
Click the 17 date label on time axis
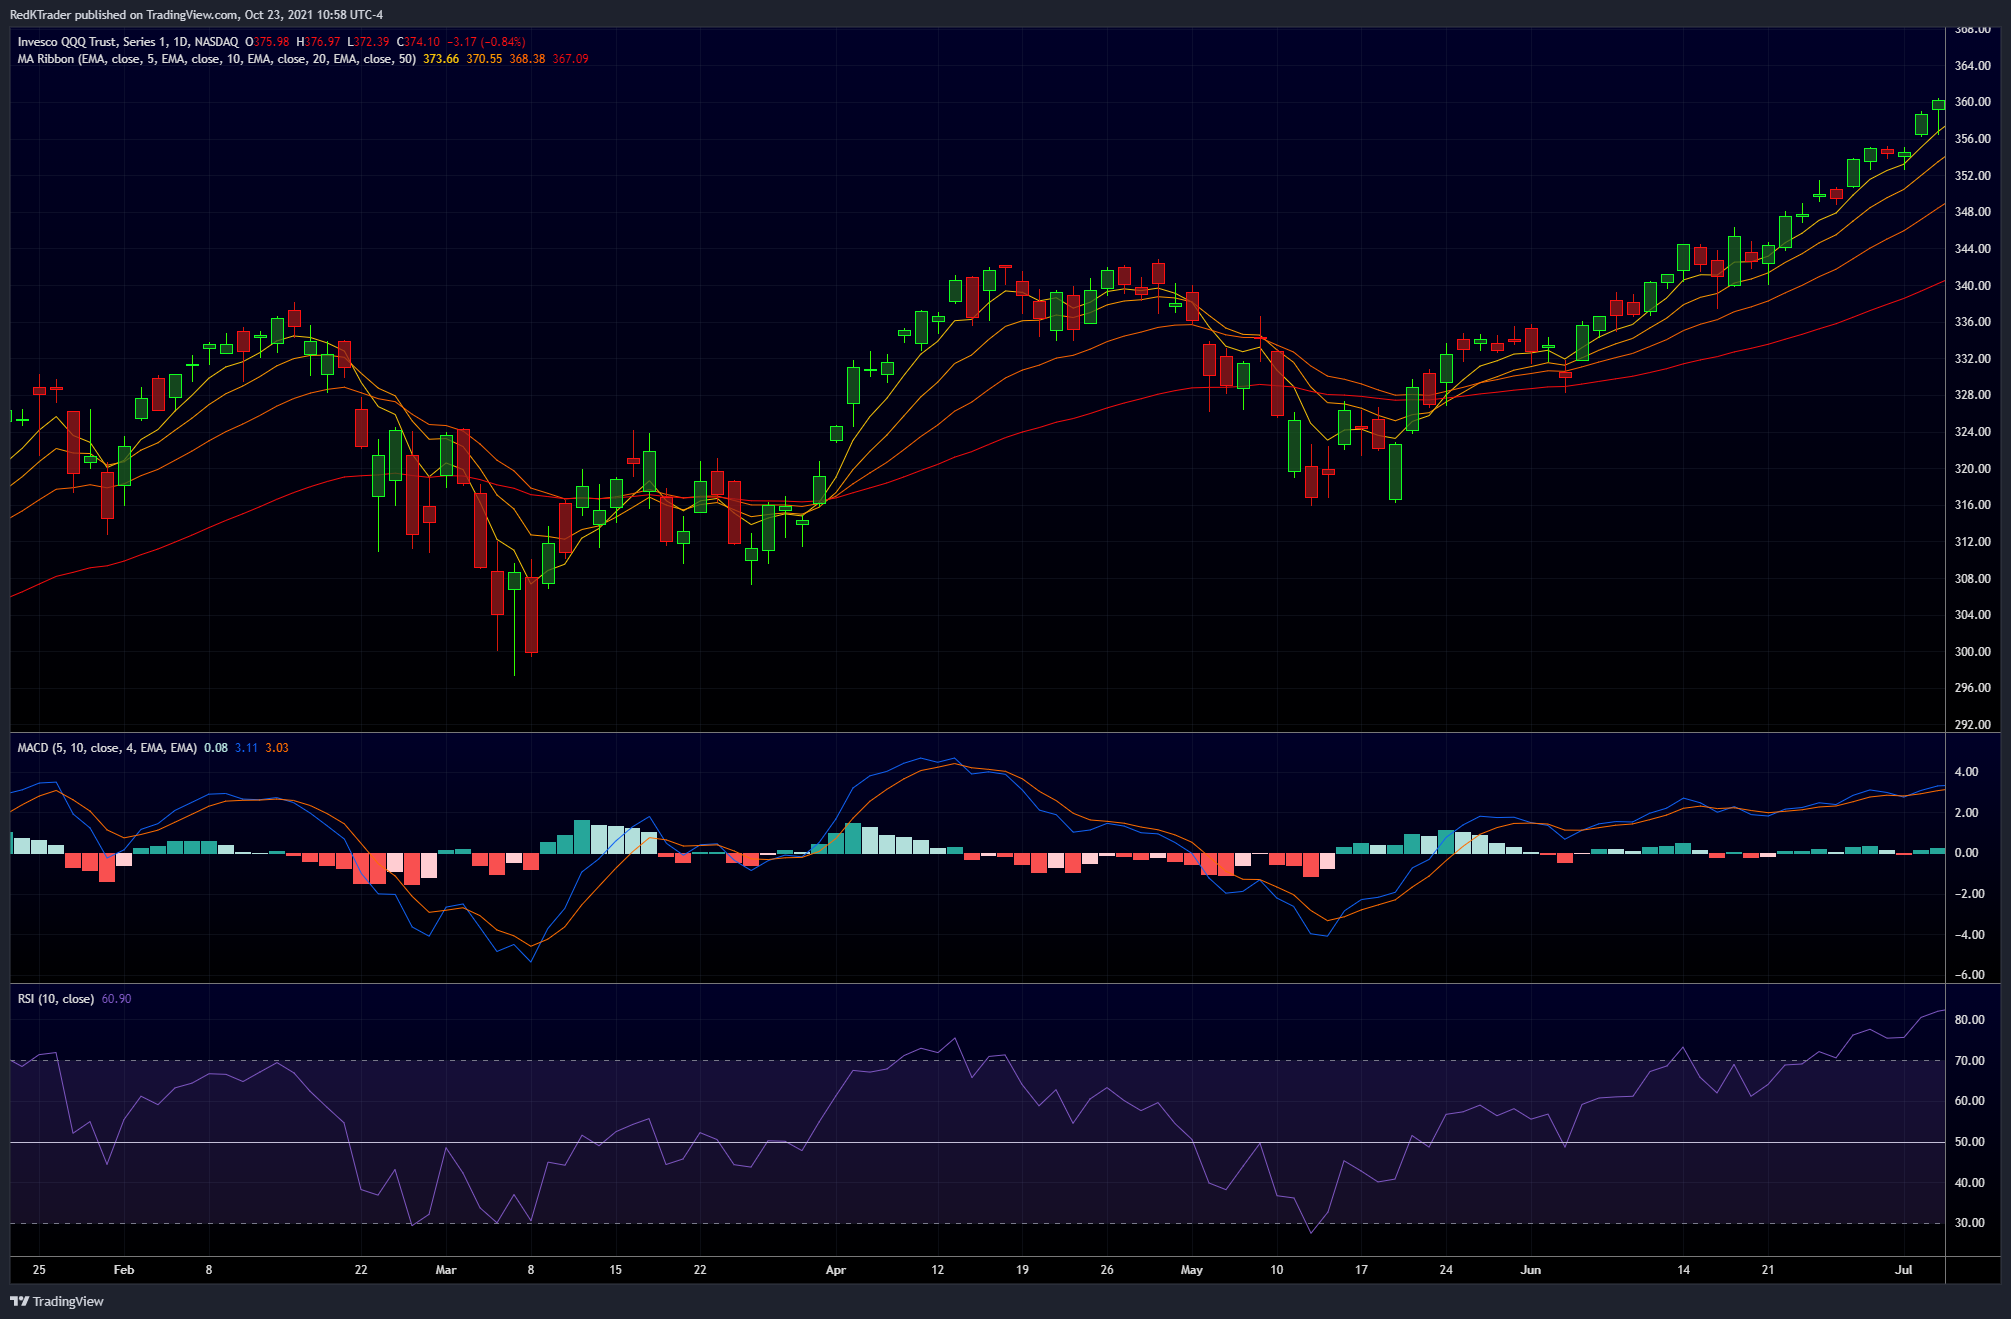[x=1361, y=1270]
